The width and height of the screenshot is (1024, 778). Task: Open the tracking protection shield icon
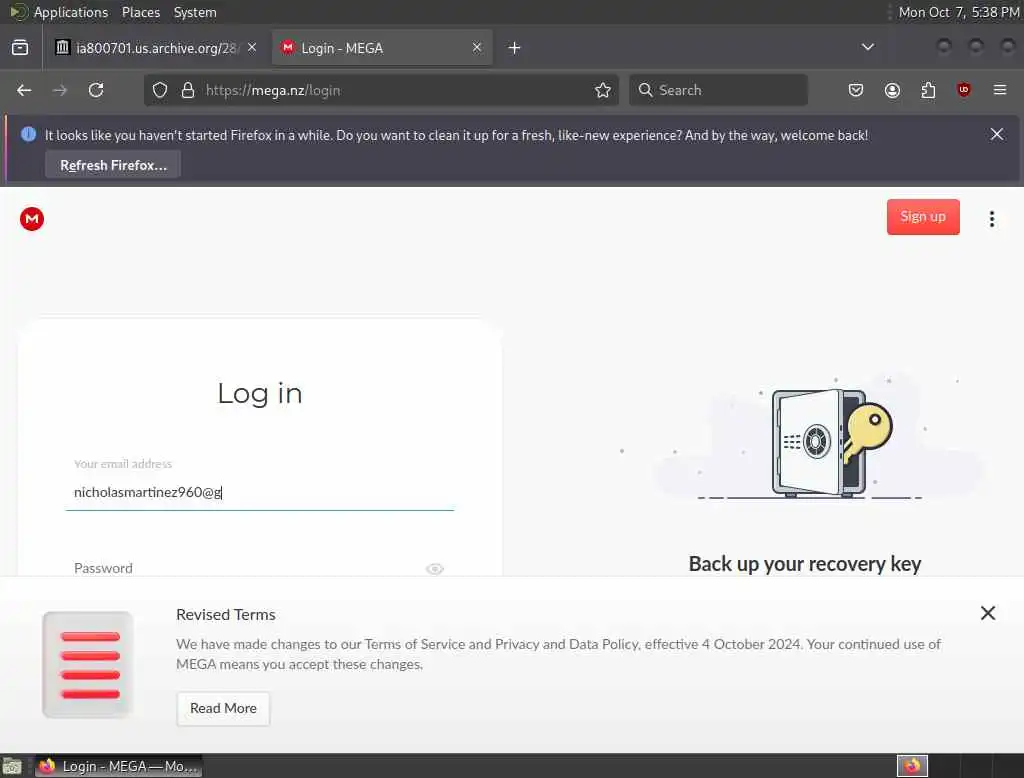click(160, 90)
